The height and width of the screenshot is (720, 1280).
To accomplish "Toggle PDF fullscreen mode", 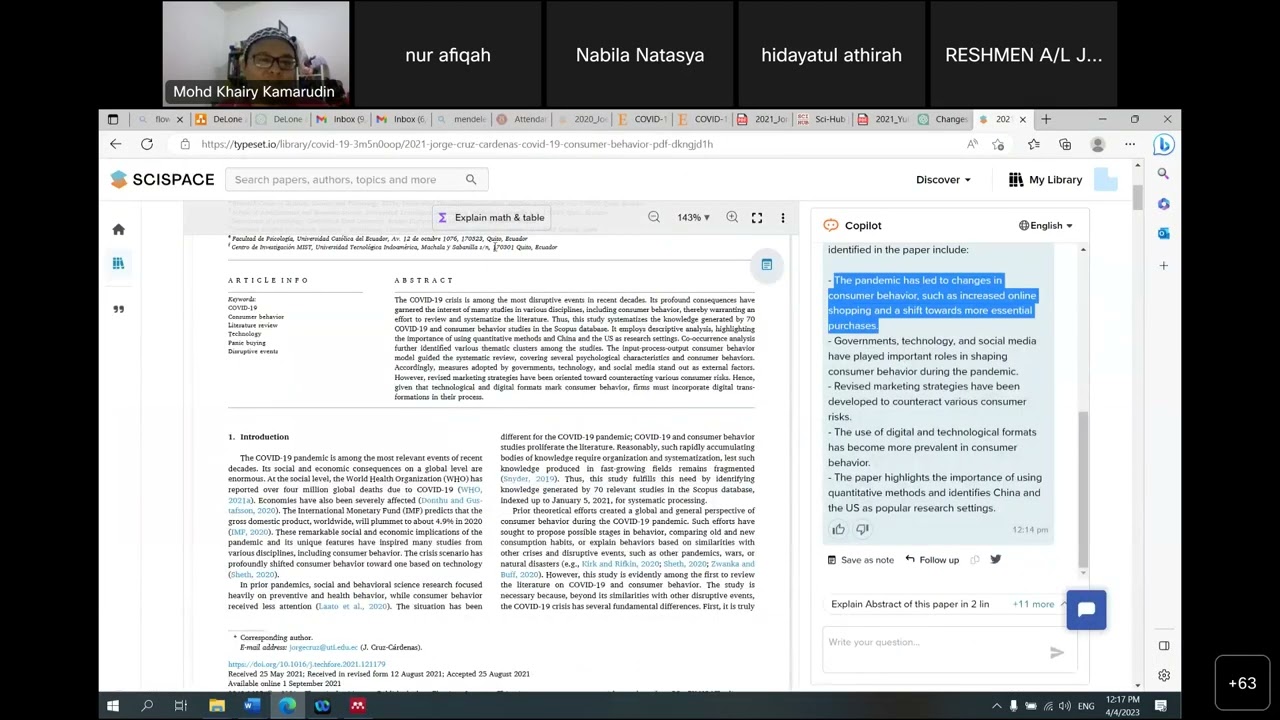I will pyautogui.click(x=757, y=217).
